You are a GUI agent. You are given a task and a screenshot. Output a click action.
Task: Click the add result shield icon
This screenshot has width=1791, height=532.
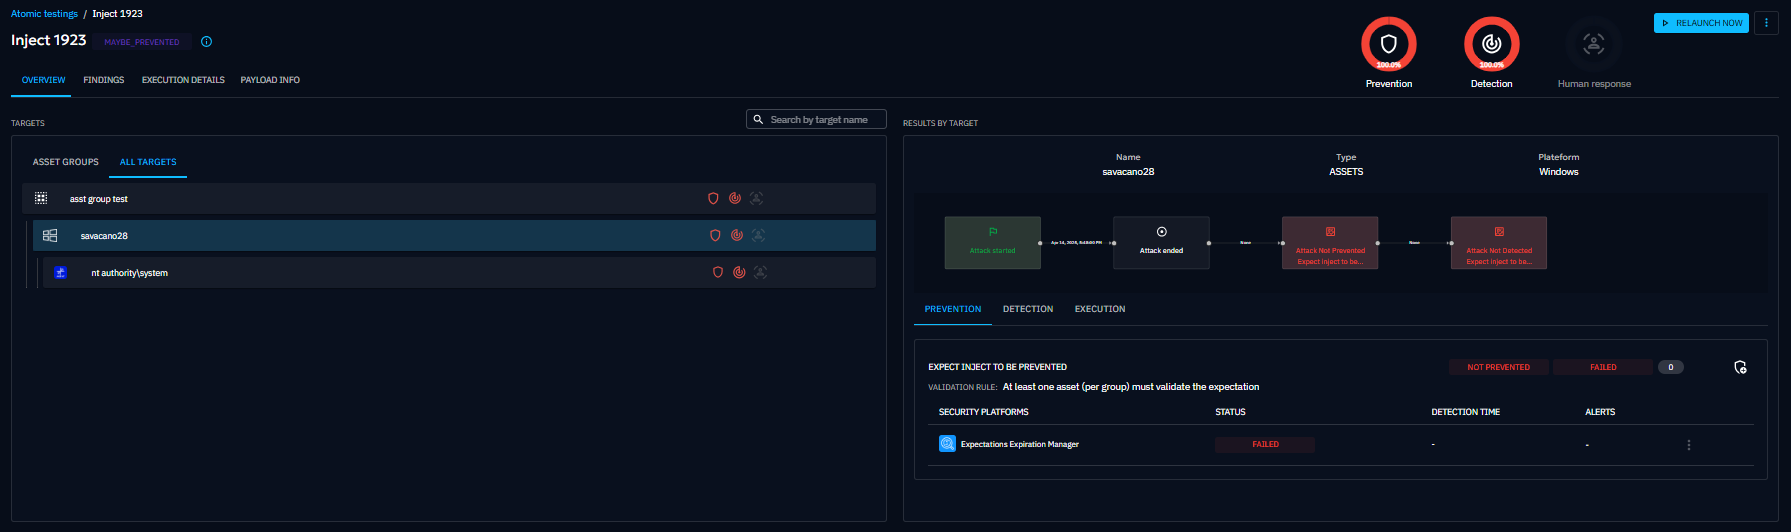(1740, 367)
